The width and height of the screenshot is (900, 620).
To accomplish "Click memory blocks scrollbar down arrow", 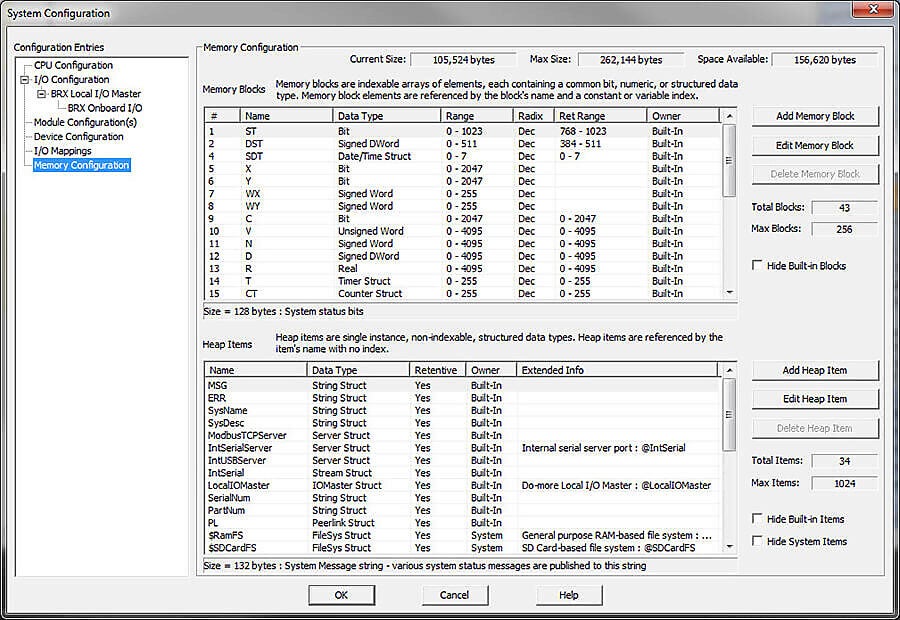I will point(730,293).
